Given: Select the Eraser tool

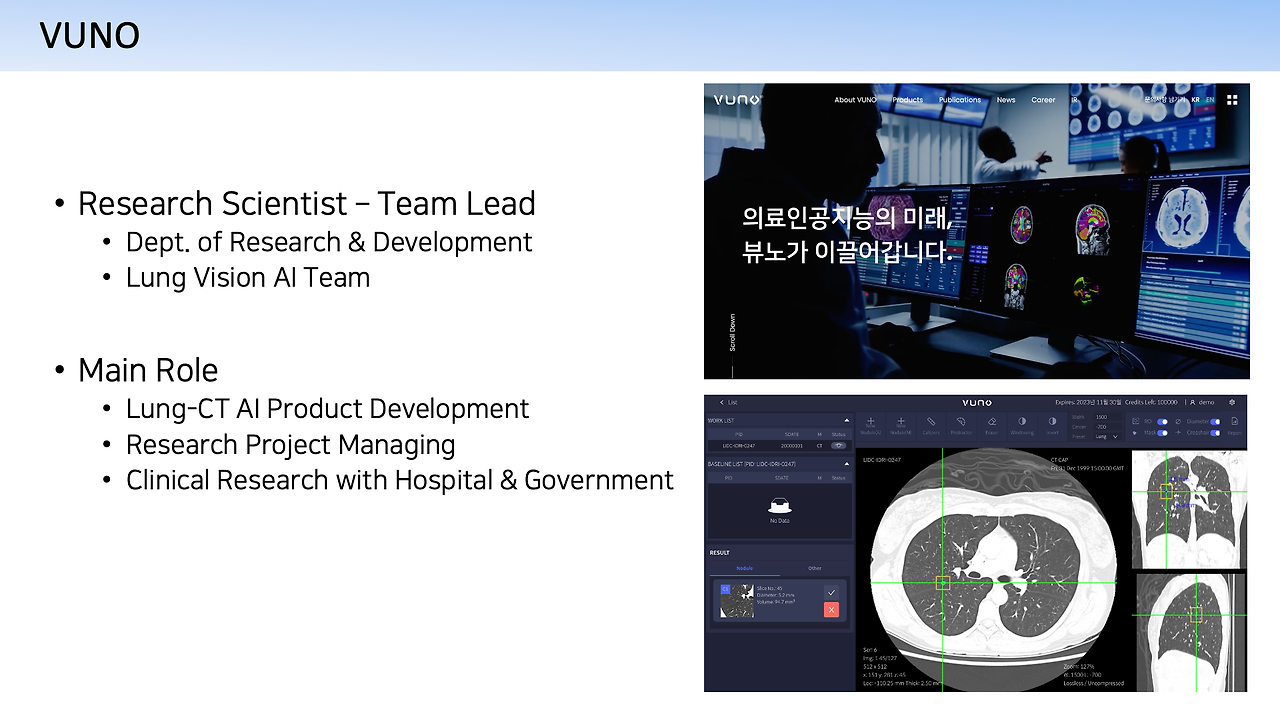Looking at the screenshot, I should (x=991, y=426).
